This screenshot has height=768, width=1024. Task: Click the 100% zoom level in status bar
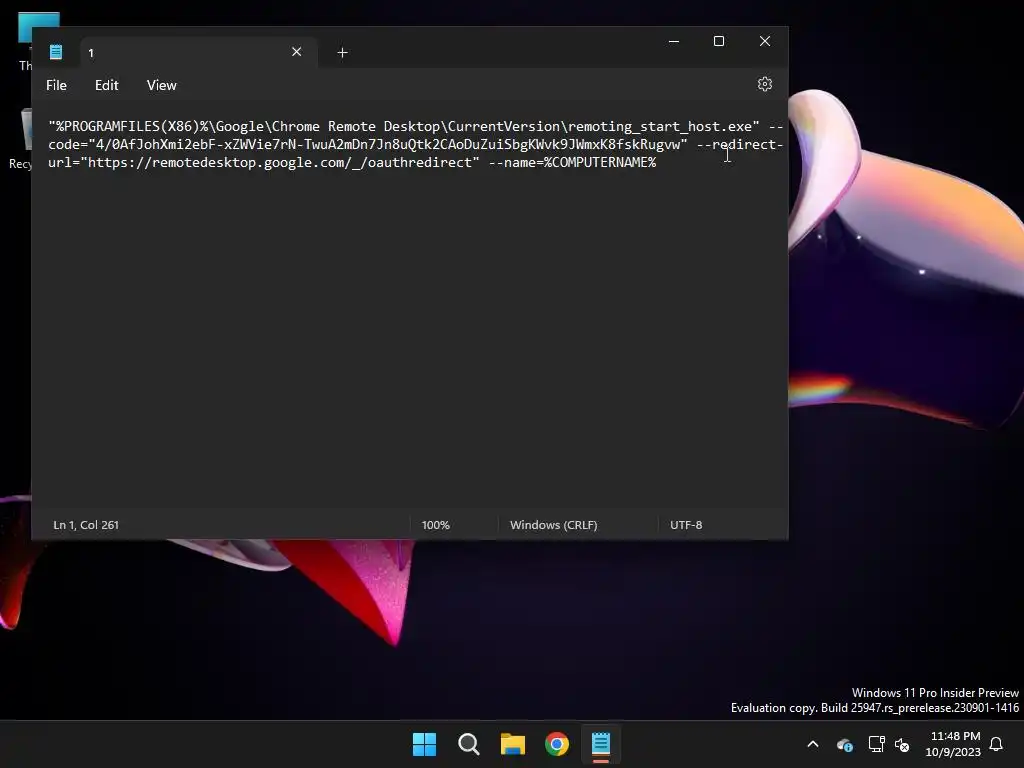click(436, 525)
